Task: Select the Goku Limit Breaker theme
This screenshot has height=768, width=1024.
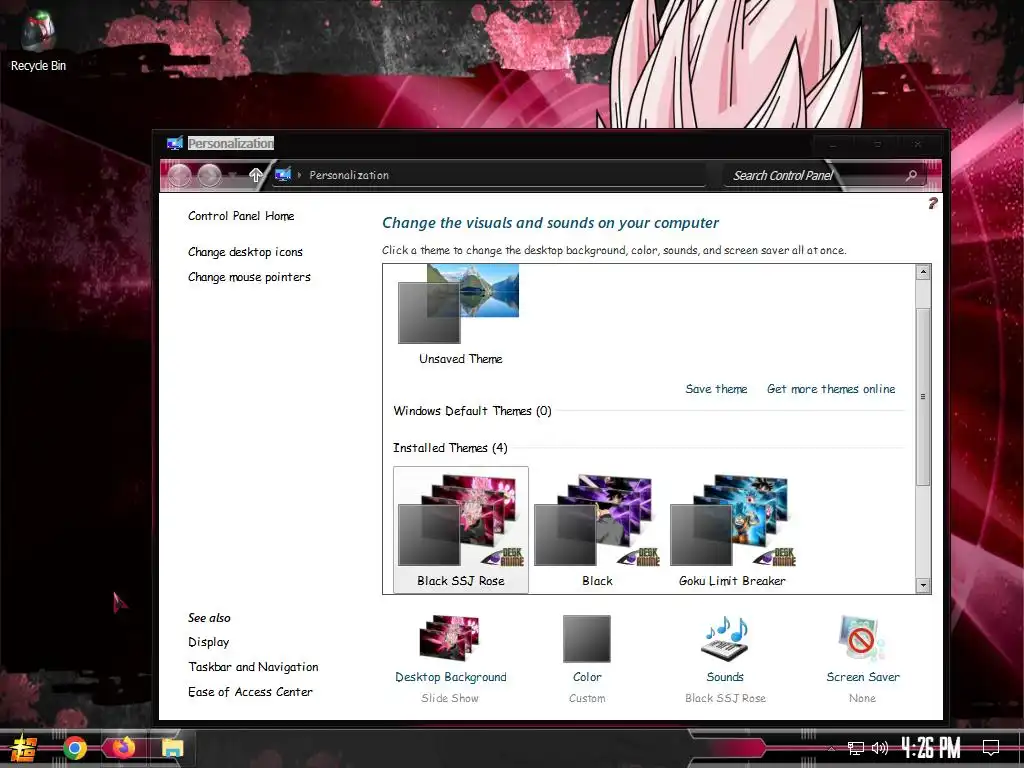Action: tap(732, 530)
